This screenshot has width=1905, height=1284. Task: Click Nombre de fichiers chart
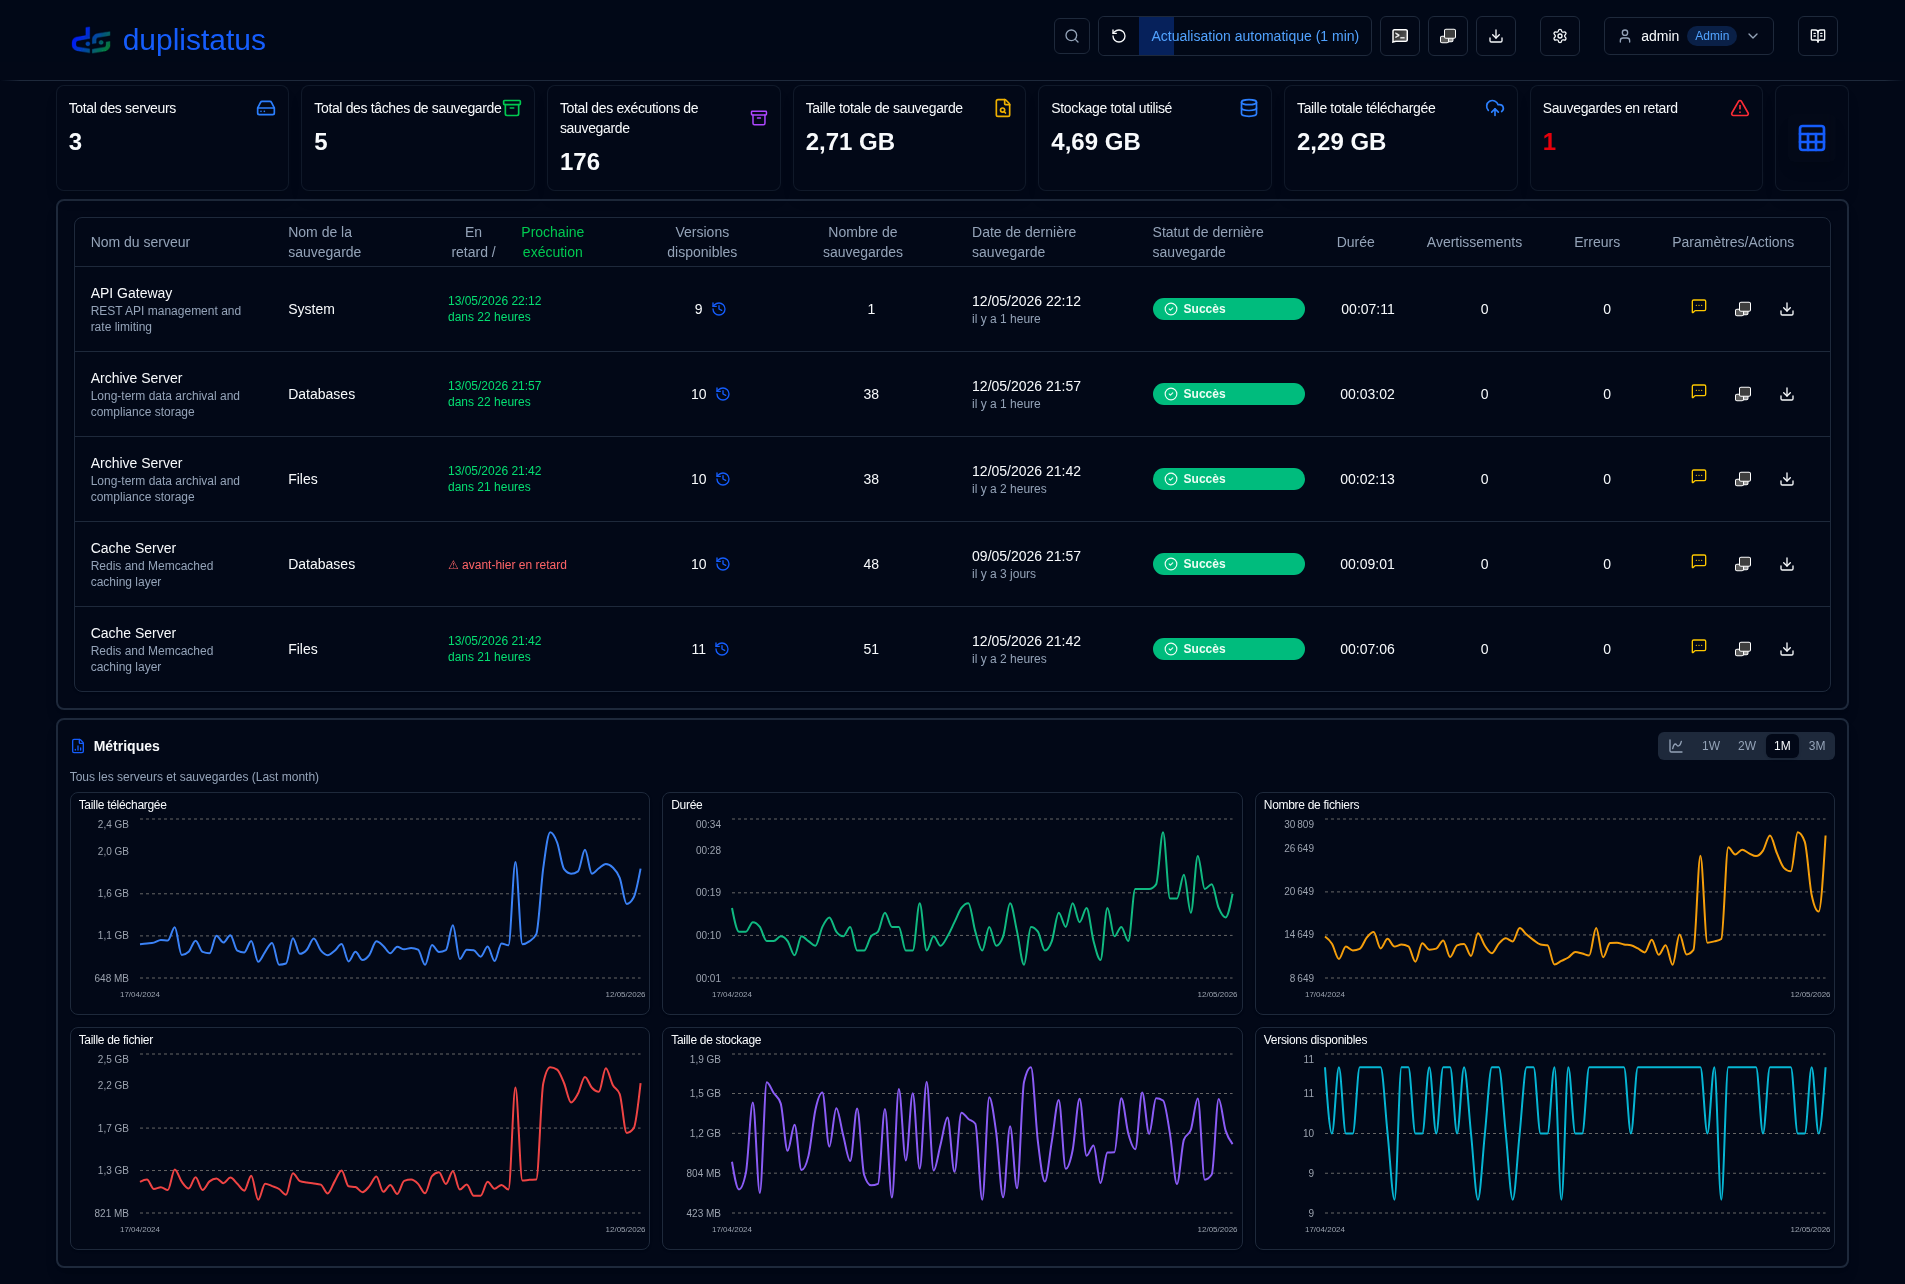click(1545, 903)
